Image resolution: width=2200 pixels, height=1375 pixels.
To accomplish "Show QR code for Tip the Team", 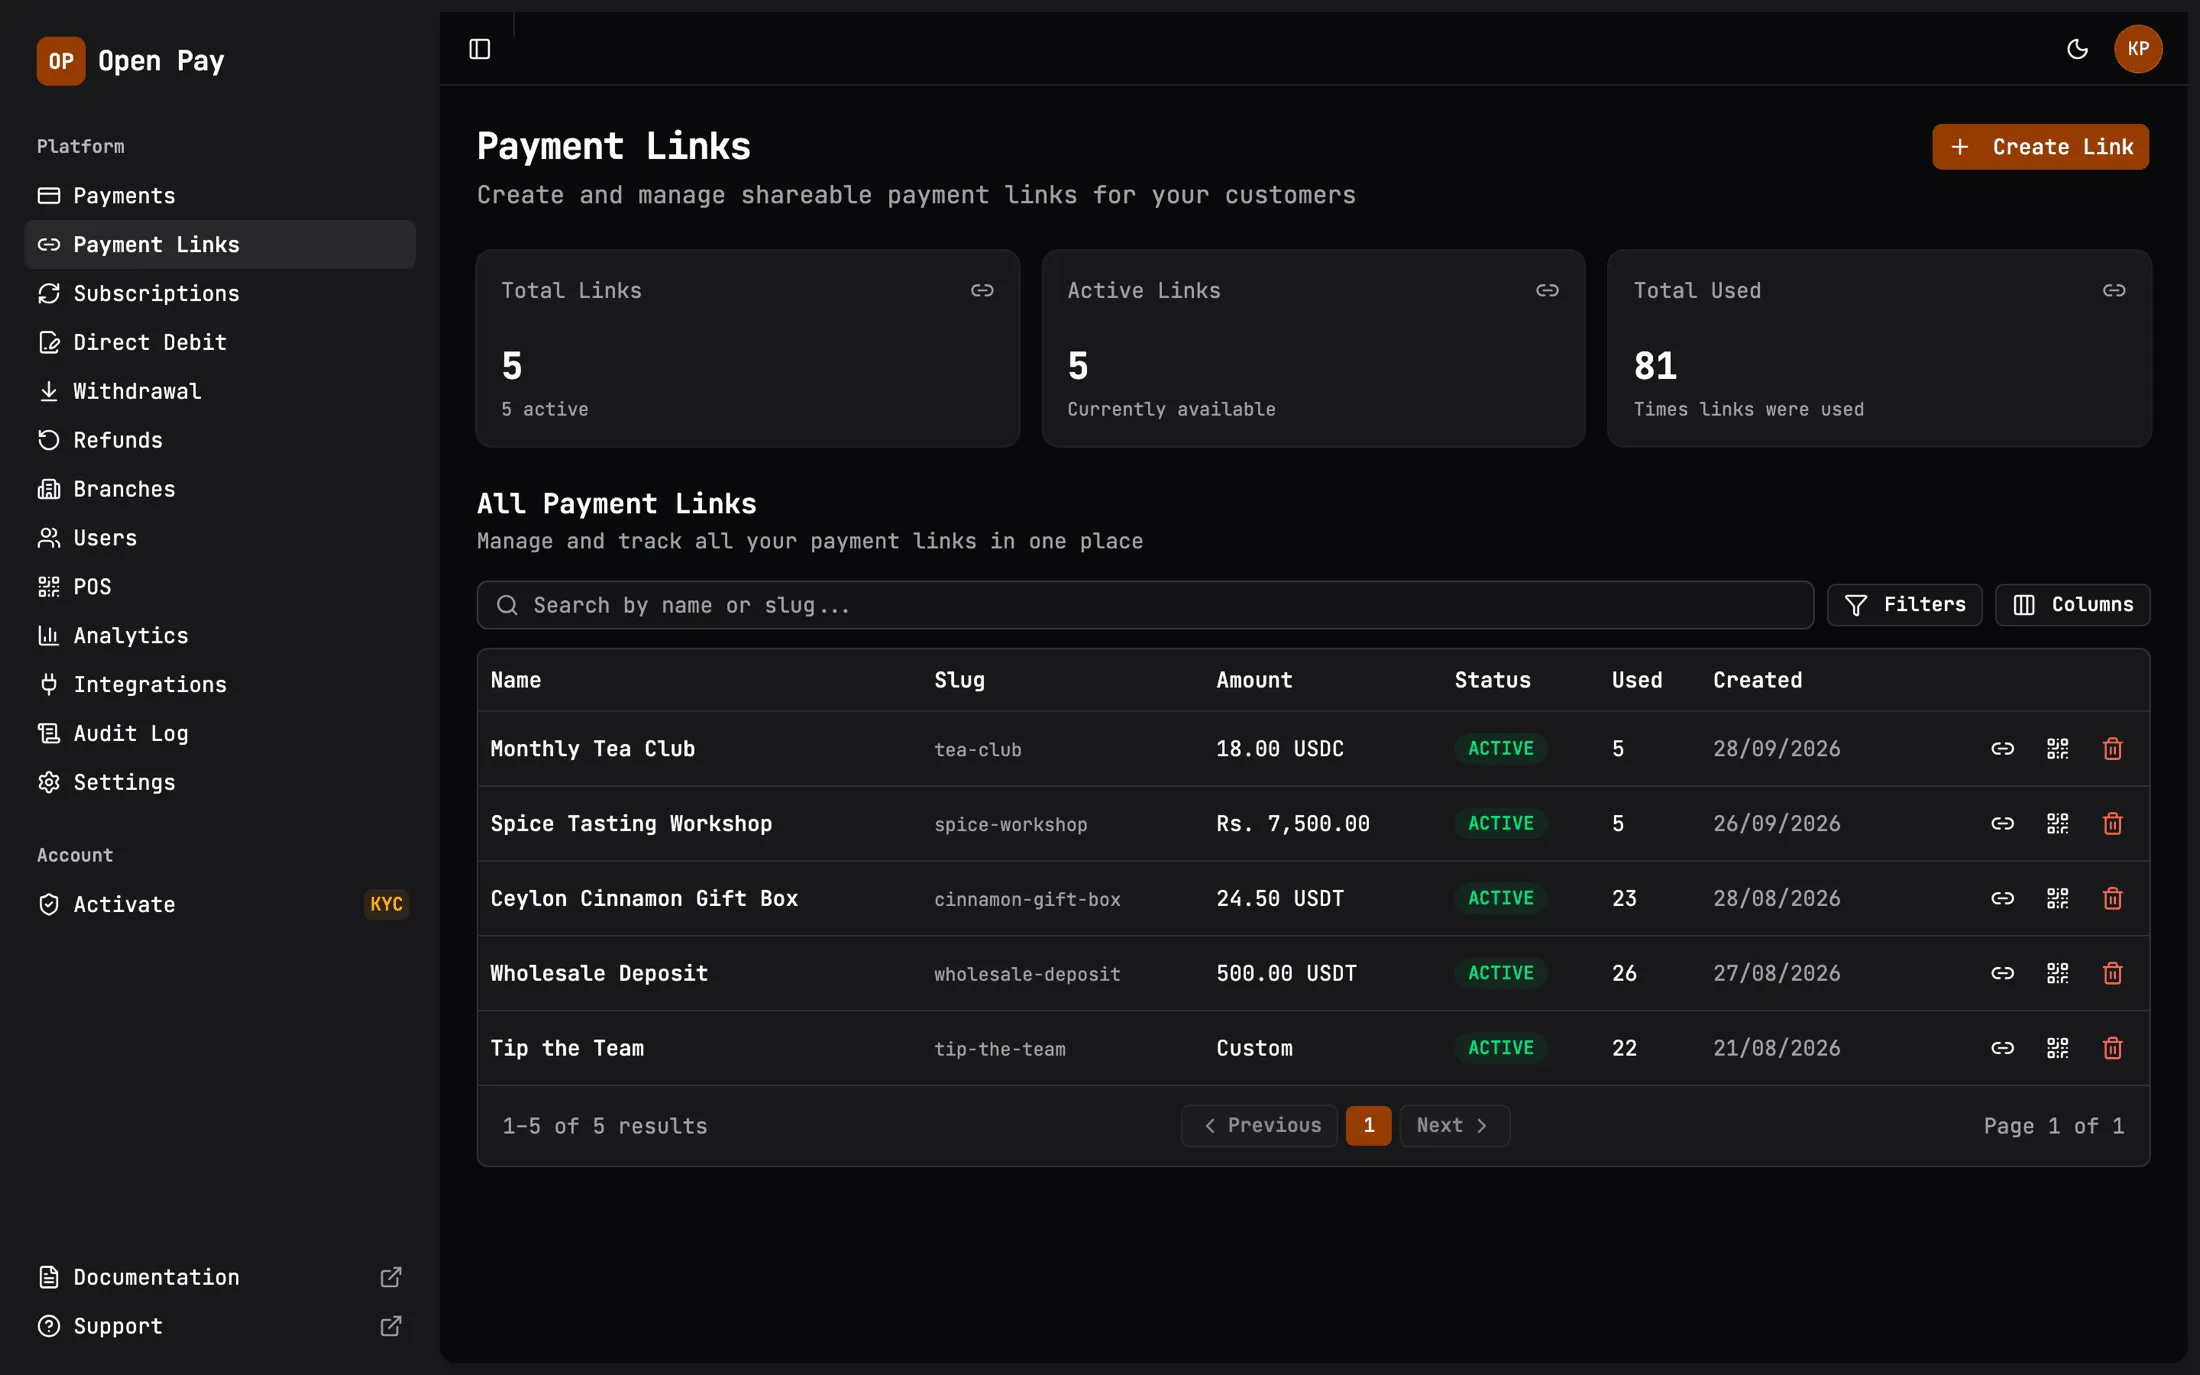I will tap(2057, 1048).
